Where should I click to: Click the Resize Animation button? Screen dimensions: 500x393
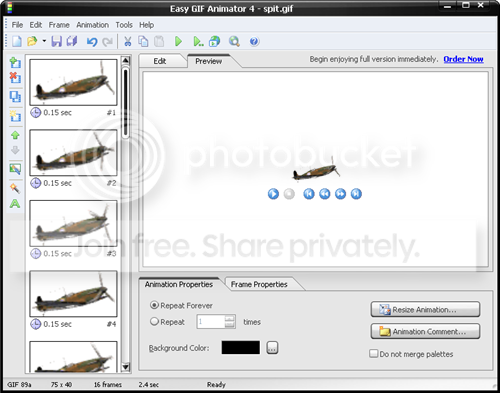tap(425, 309)
